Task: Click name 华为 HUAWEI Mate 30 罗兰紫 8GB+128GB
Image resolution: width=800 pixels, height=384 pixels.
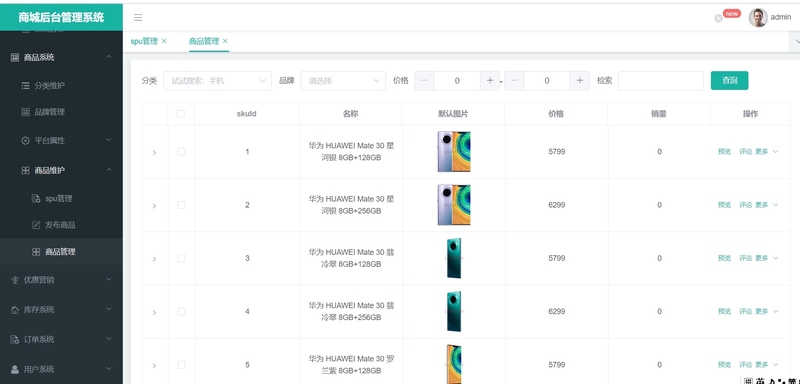Action: point(352,365)
